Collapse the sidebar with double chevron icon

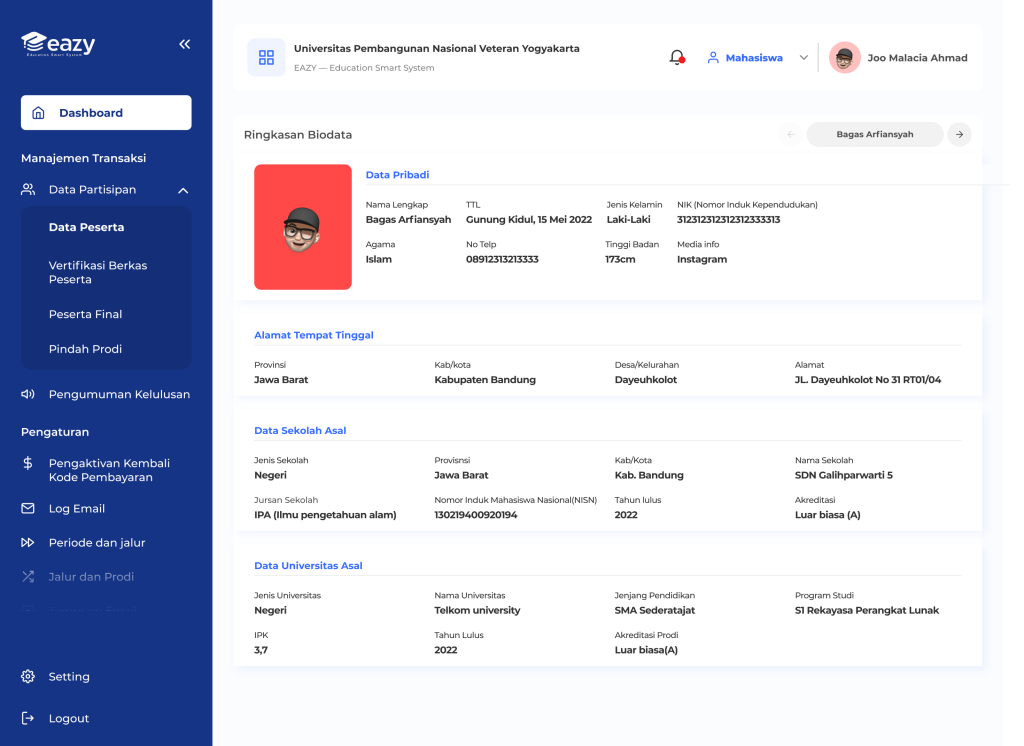pos(184,44)
